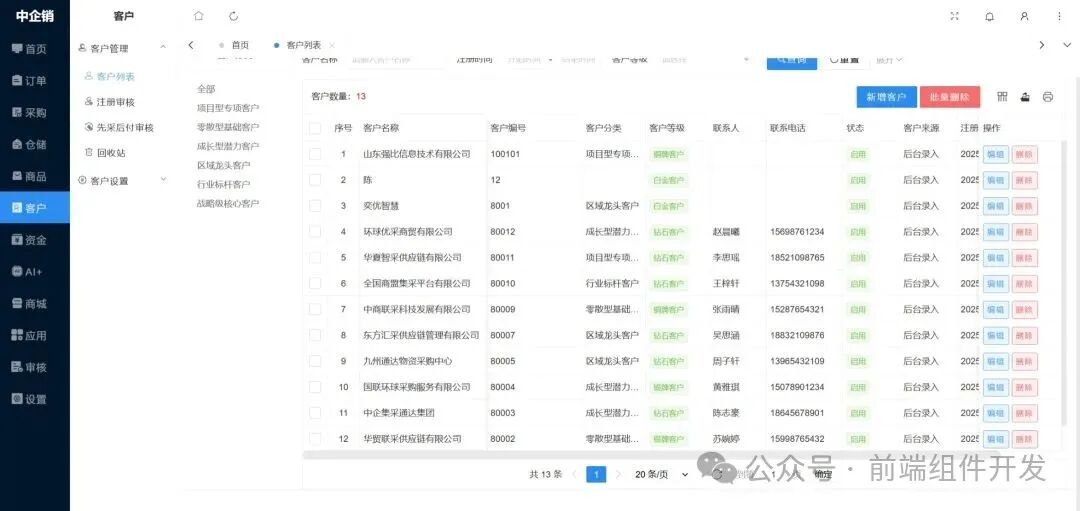The height and width of the screenshot is (511, 1080).
Task: Check the row for 山东强比信息技术有限公司
Action: [315, 154]
